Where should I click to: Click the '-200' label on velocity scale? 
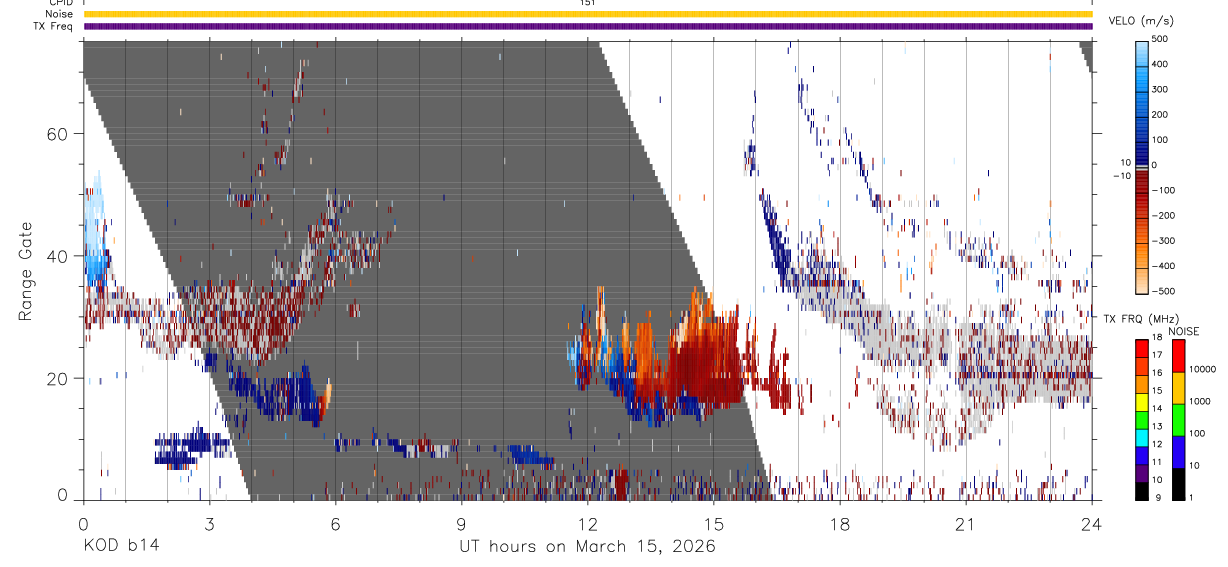coord(1163,215)
